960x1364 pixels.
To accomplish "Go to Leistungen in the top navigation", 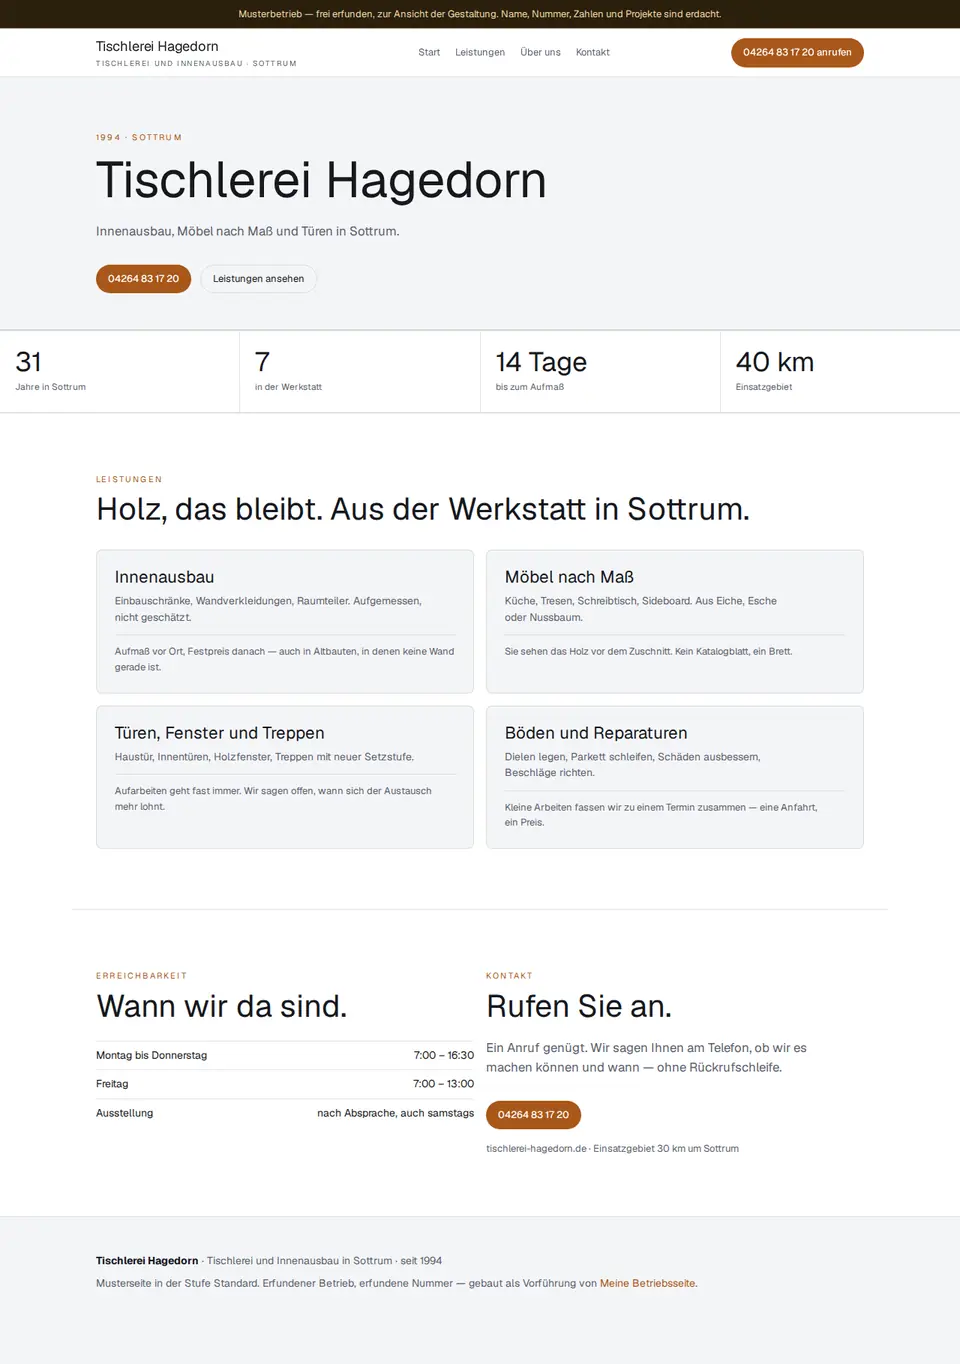I will click(480, 52).
